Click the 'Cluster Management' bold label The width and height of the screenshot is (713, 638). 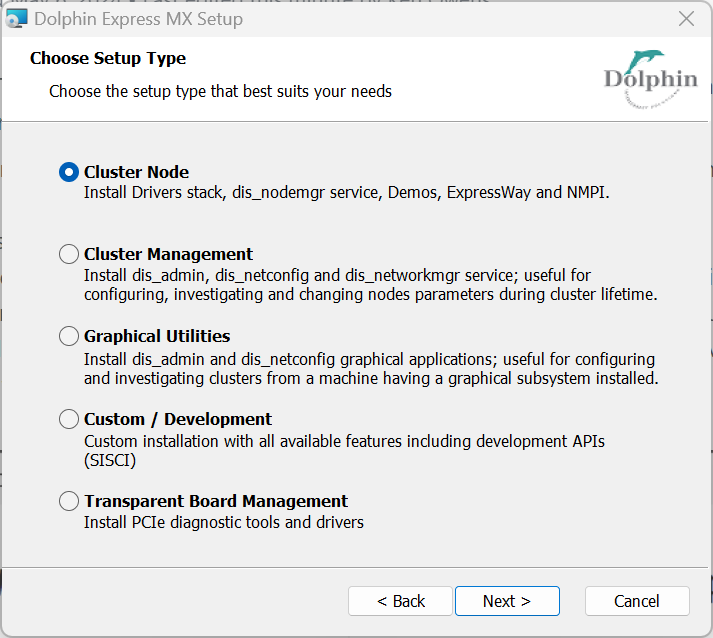[168, 254]
